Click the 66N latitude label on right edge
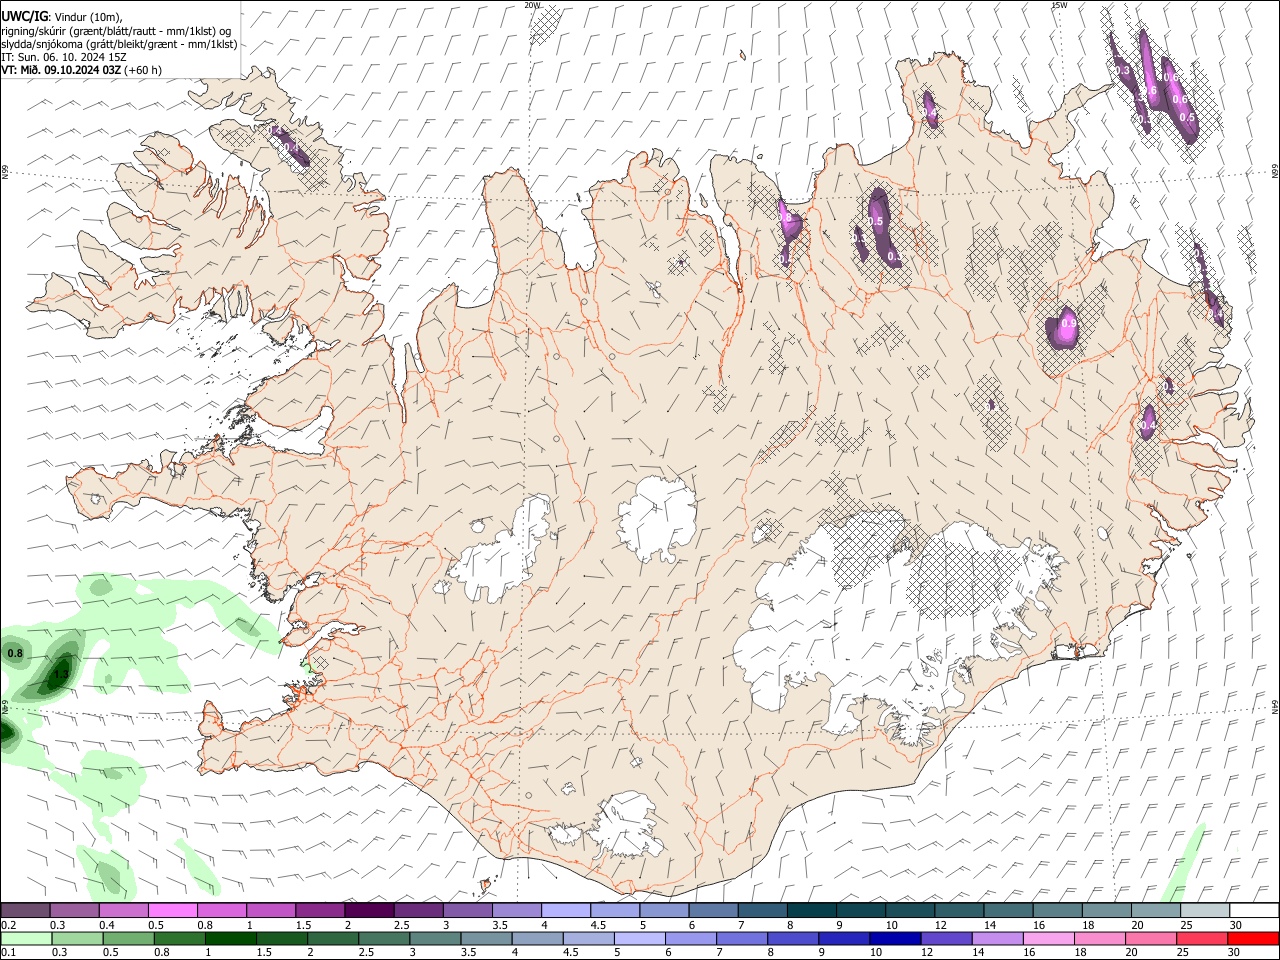Viewport: 1280px width, 960px height. click(x=1275, y=173)
